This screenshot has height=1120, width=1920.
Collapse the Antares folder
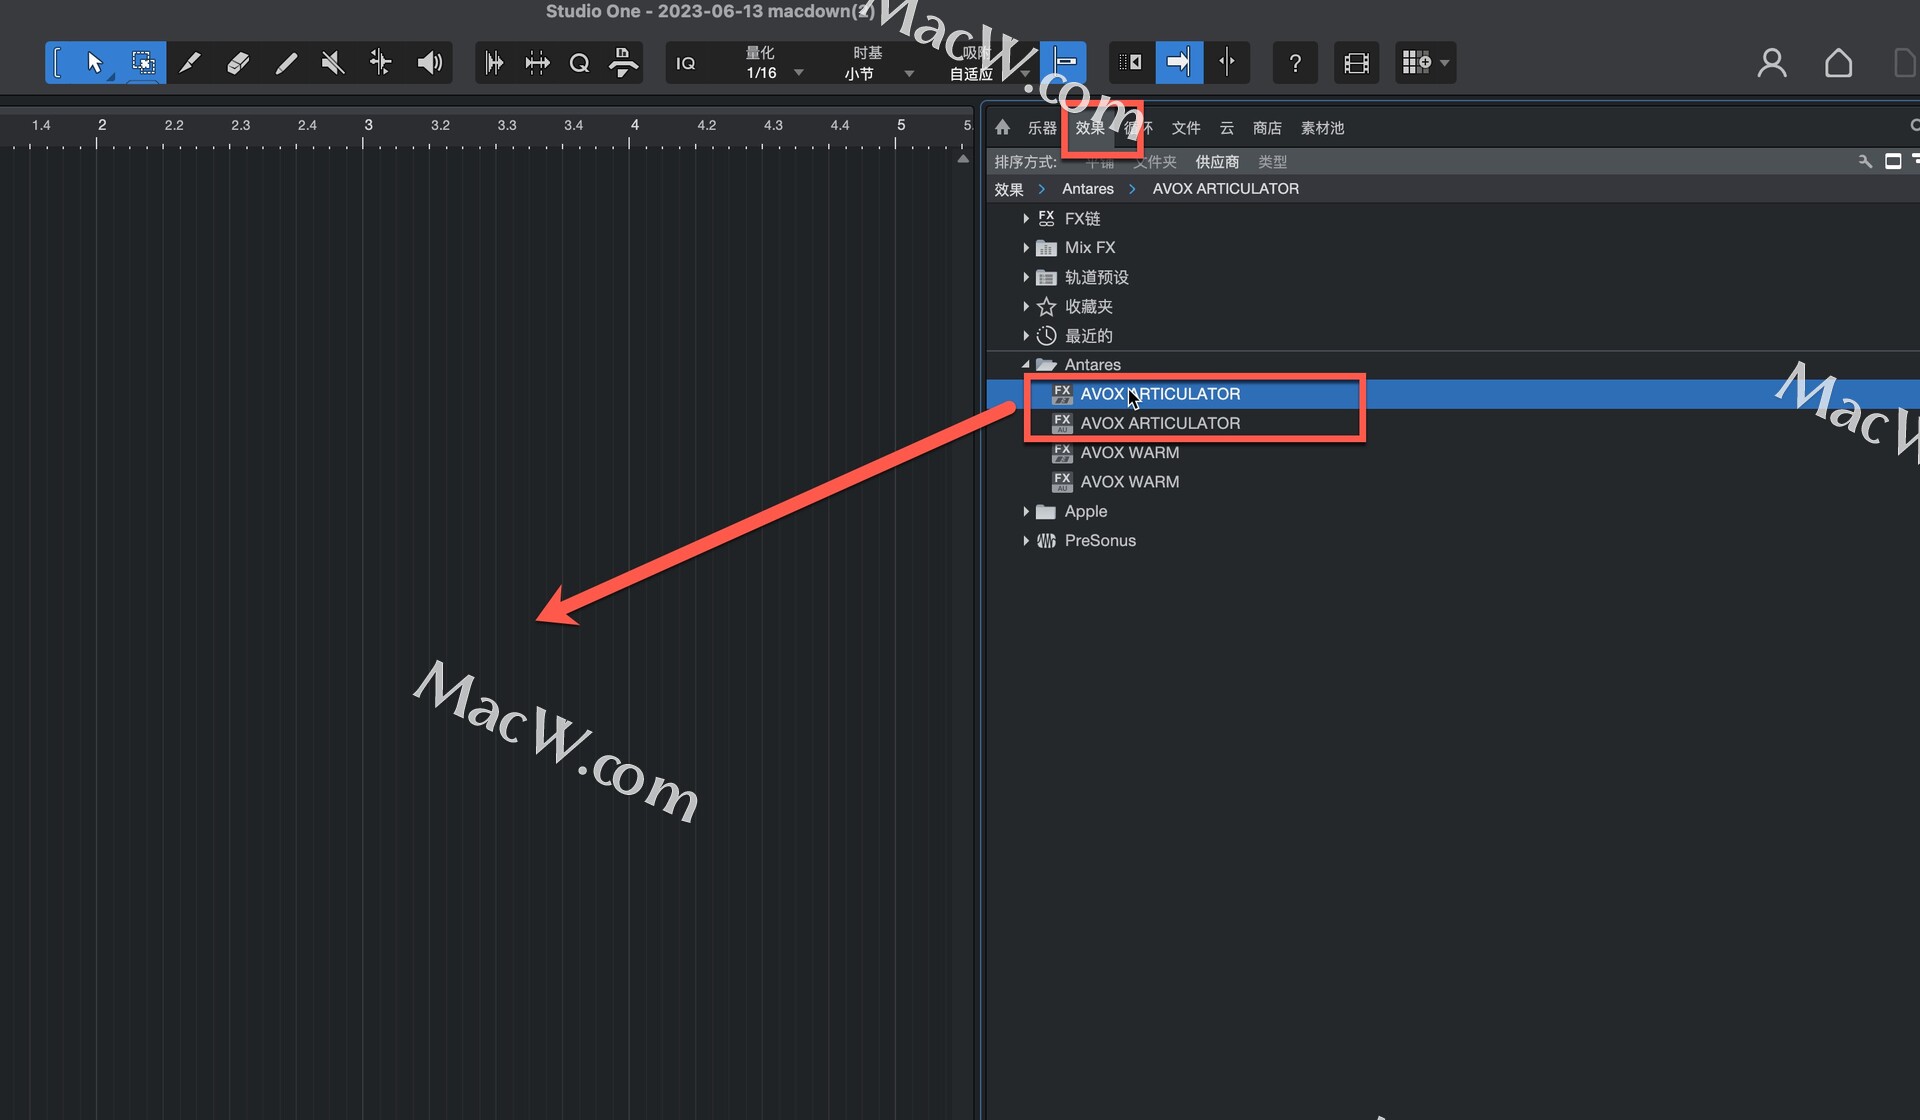point(1026,365)
